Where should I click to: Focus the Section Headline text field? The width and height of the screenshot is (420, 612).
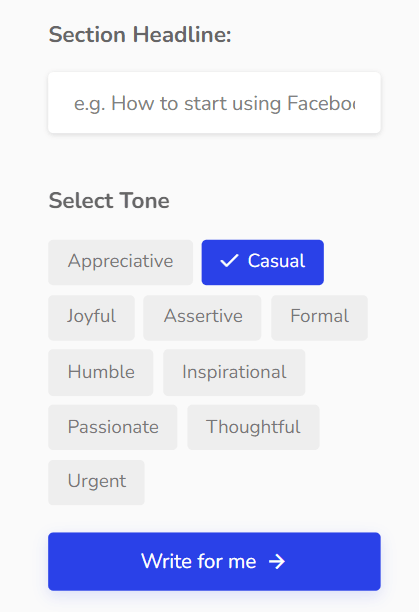214,103
